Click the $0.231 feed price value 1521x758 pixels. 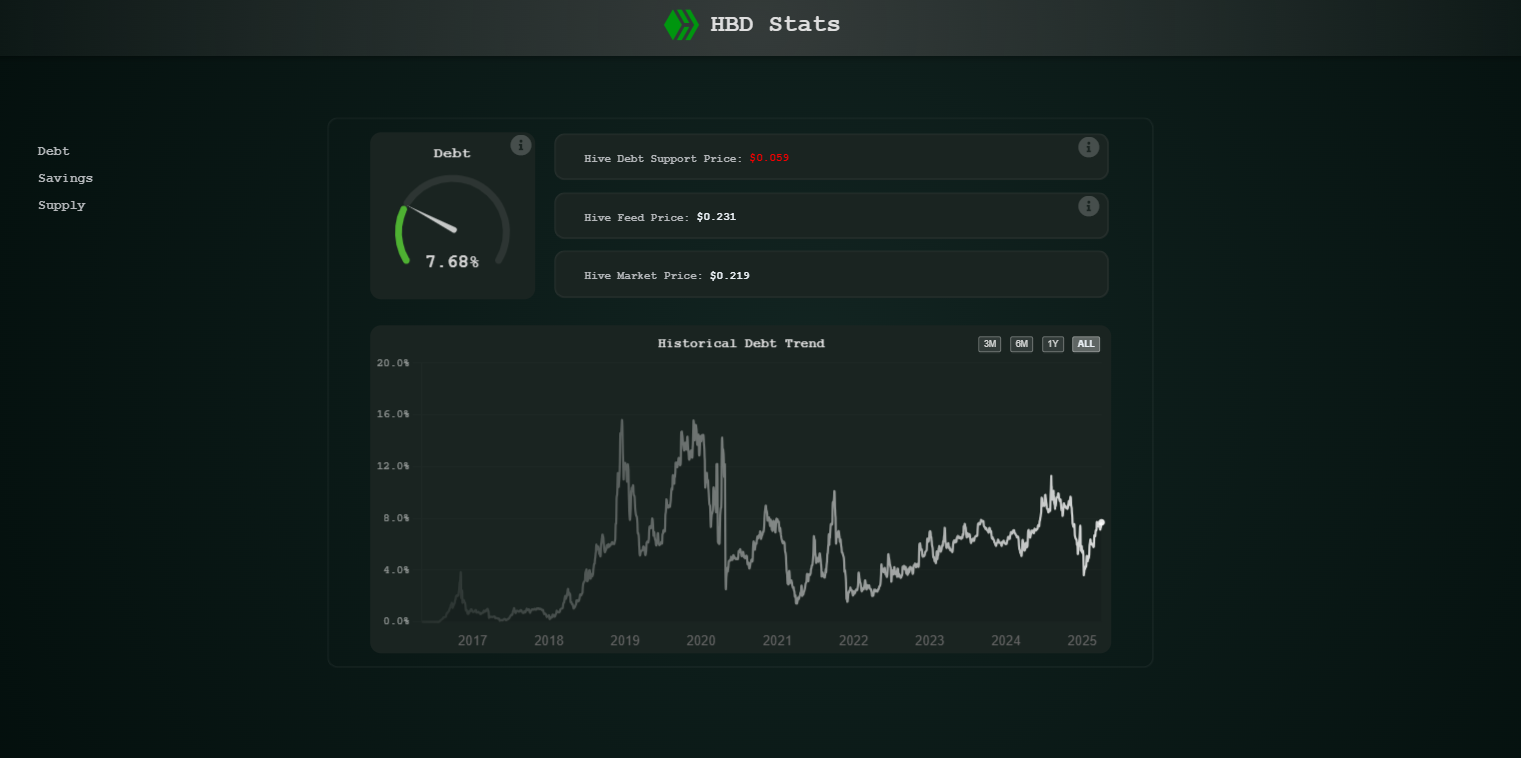pos(716,217)
